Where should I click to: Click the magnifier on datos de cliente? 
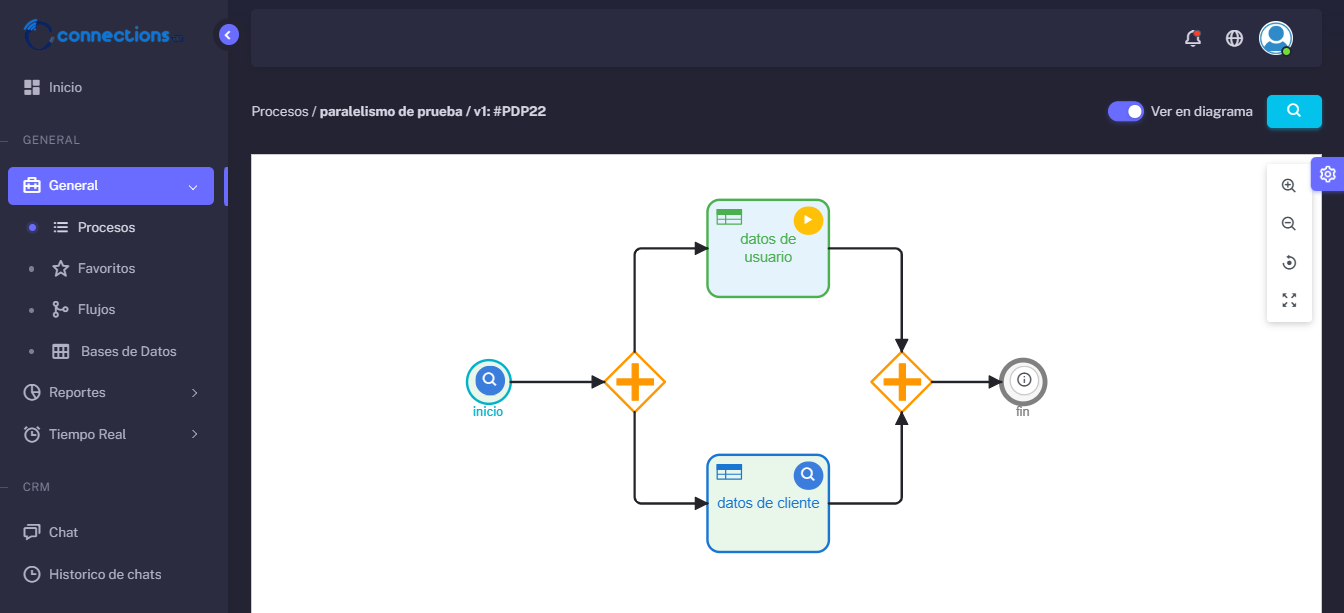(808, 475)
